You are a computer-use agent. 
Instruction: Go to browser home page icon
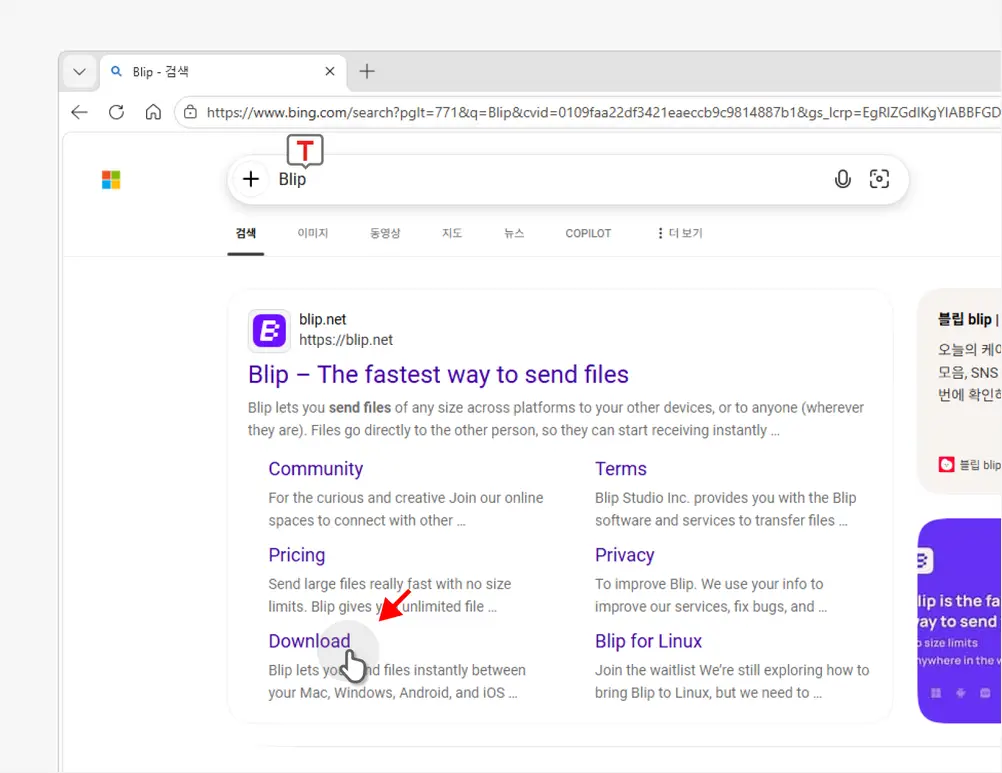coord(153,112)
